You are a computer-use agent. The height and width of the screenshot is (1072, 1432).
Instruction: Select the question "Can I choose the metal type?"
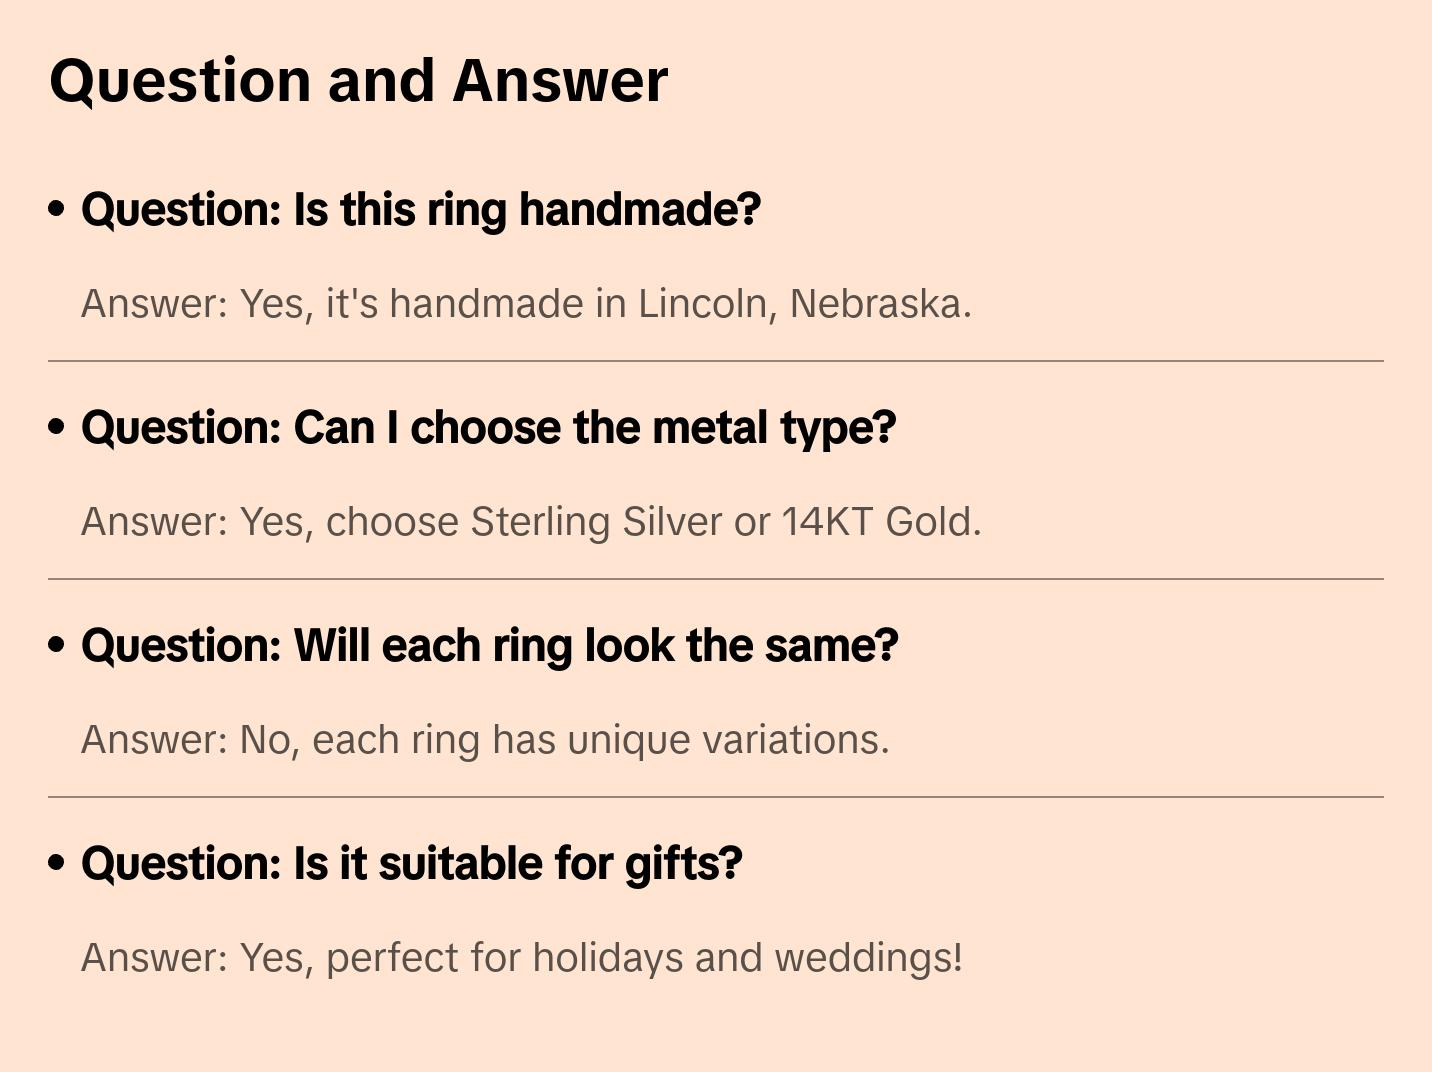488,428
